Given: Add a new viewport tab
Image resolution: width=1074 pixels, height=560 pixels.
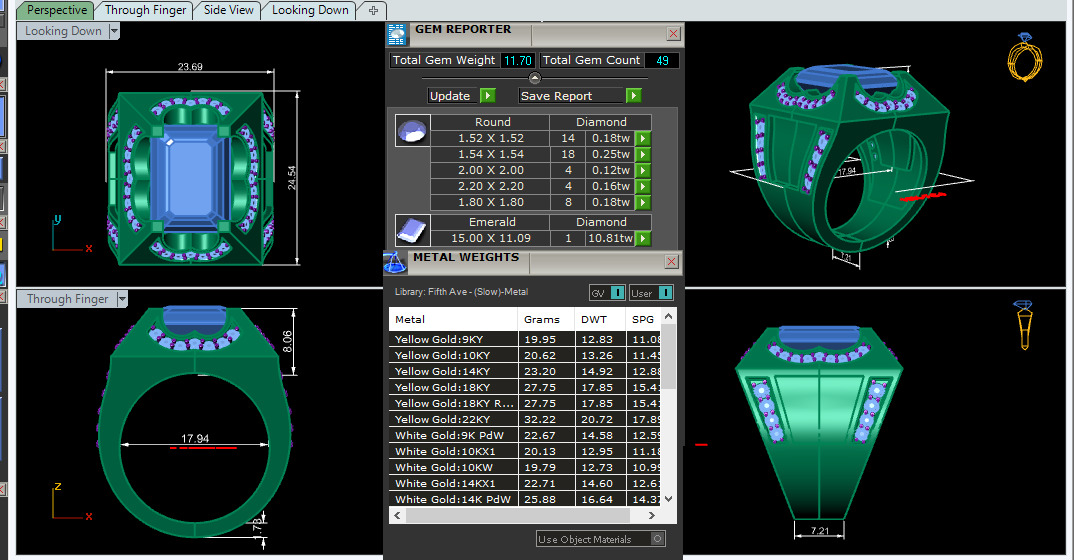Looking at the screenshot, I should click(x=373, y=10).
